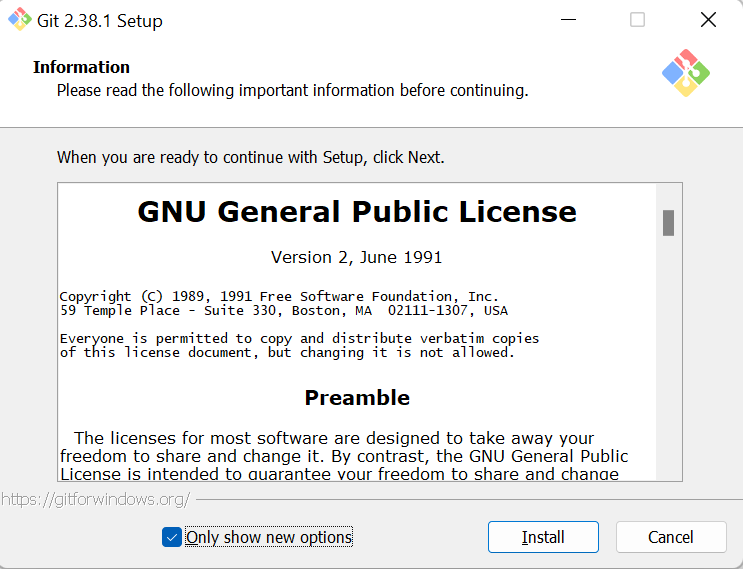The image size is (743, 569).
Task: Click the Free Software Foundation copyright line
Action: (x=279, y=296)
